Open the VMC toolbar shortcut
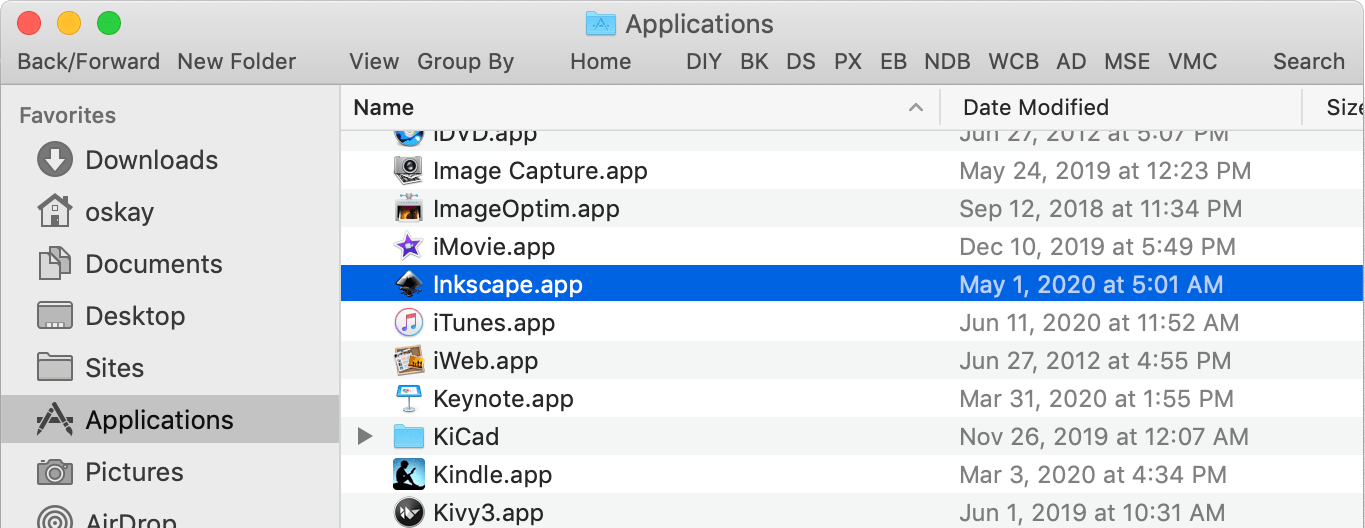This screenshot has height=528, width=1365. 1193,62
